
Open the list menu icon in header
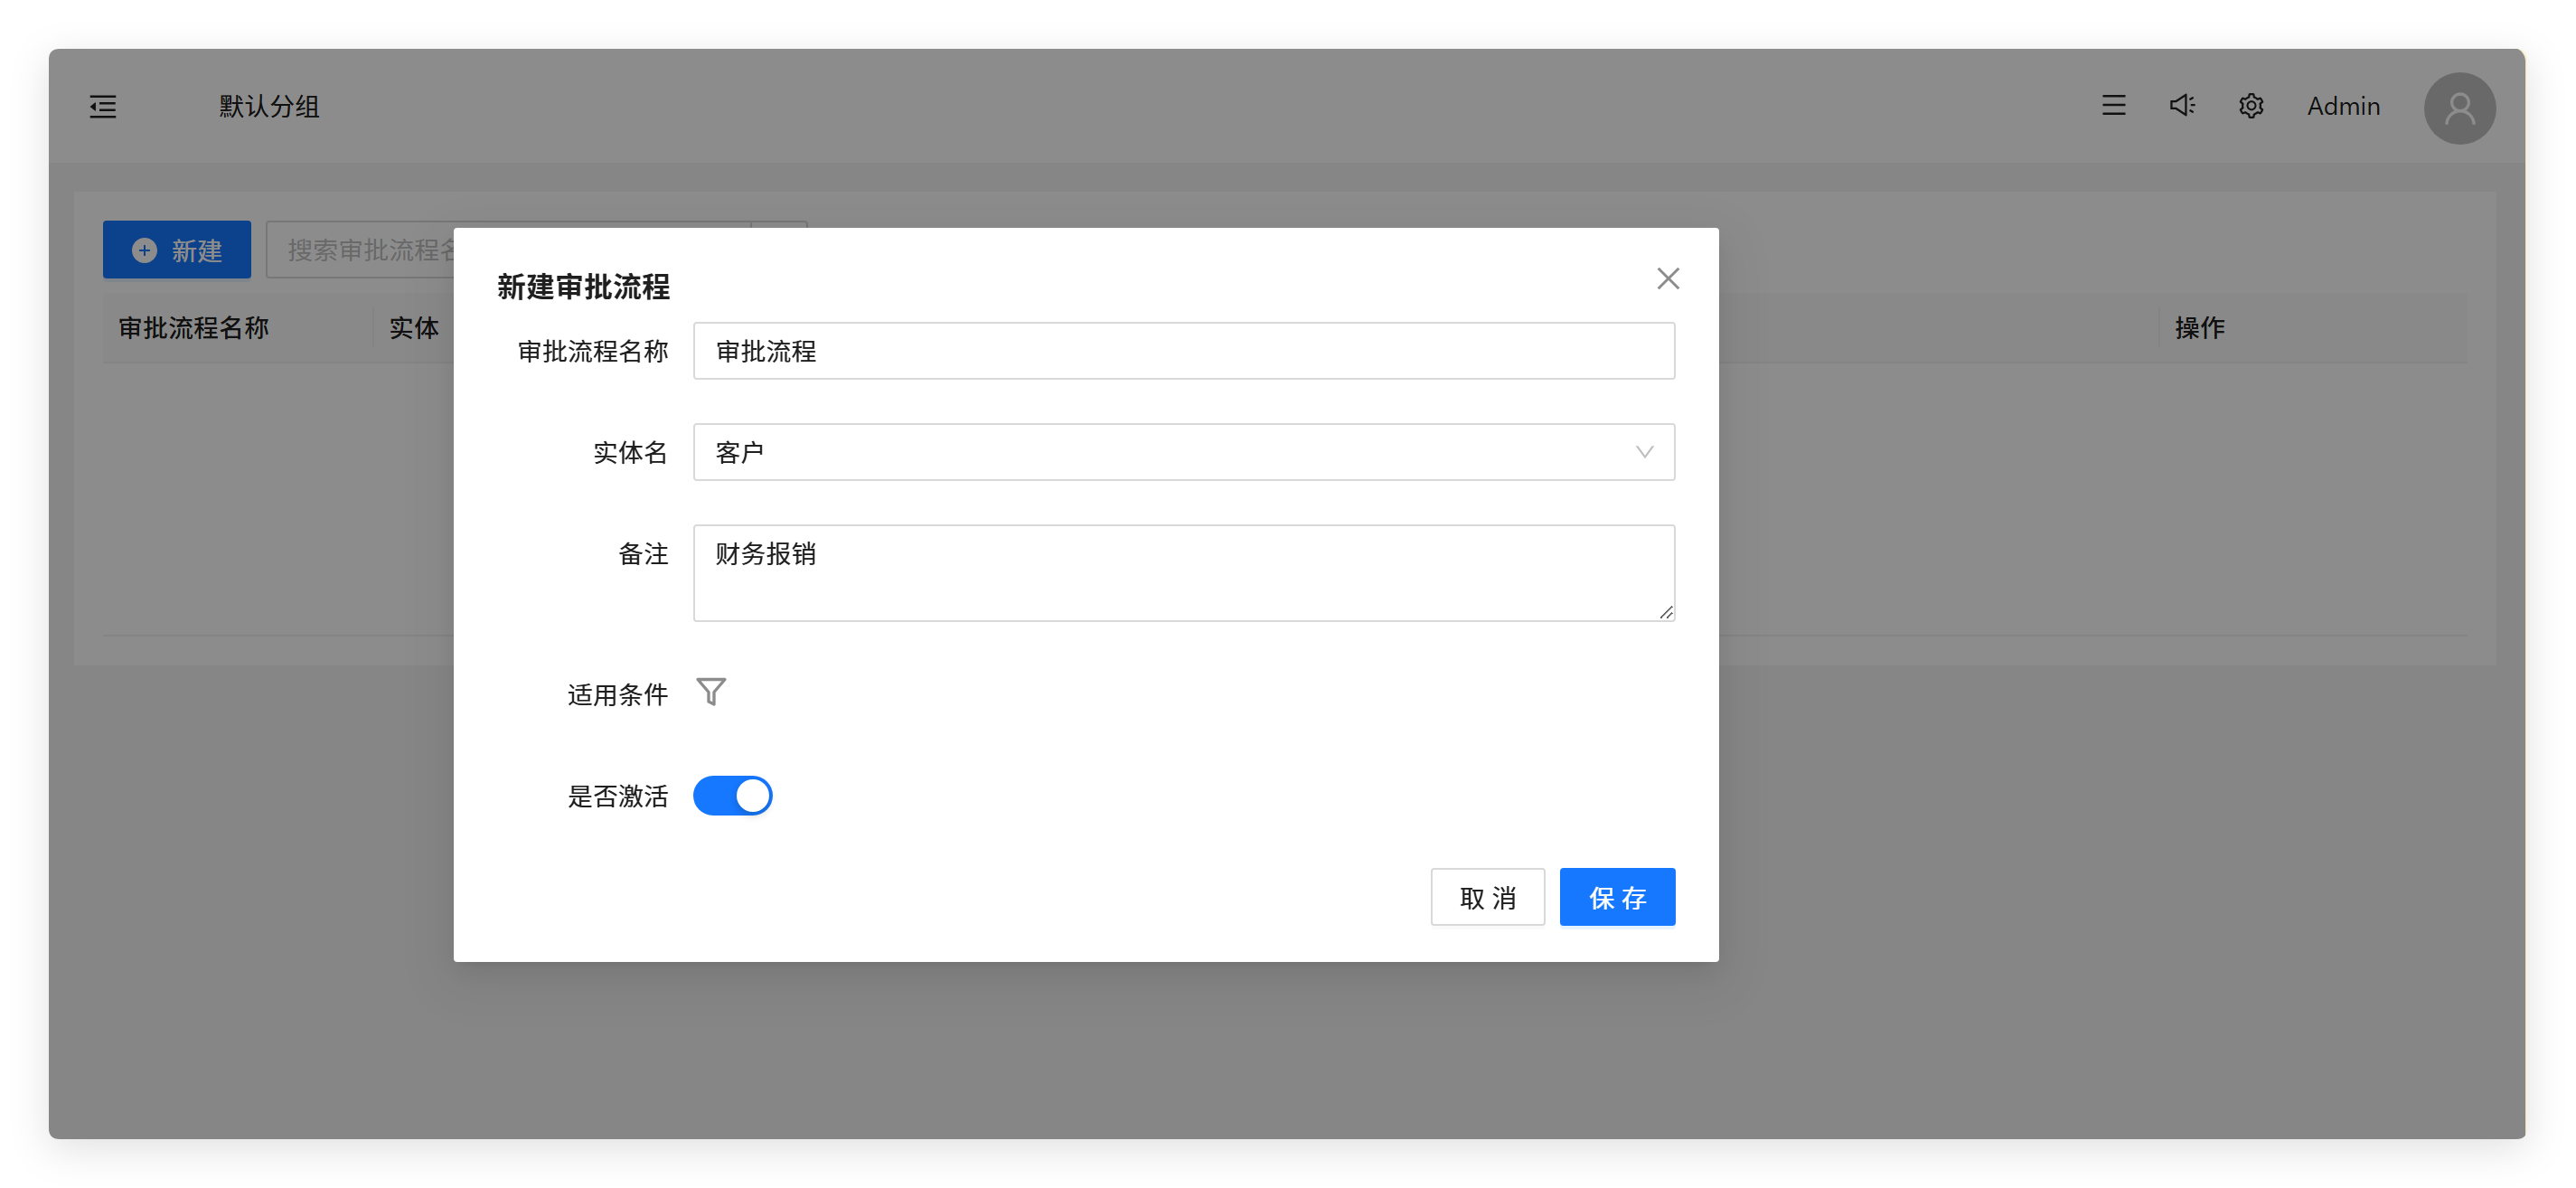[x=2113, y=105]
